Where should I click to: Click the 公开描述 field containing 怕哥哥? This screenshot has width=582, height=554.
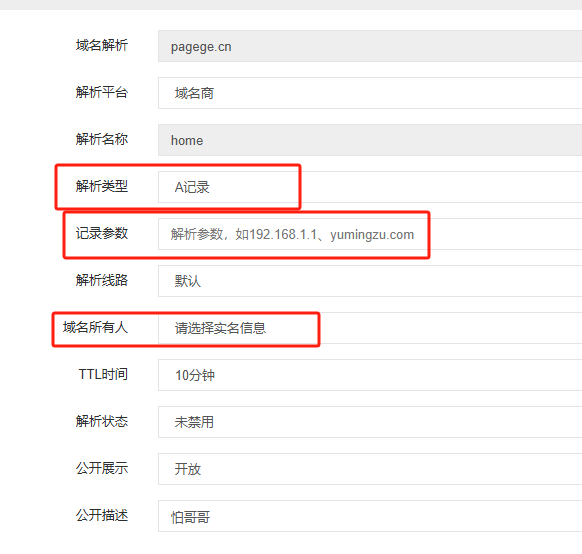370,516
